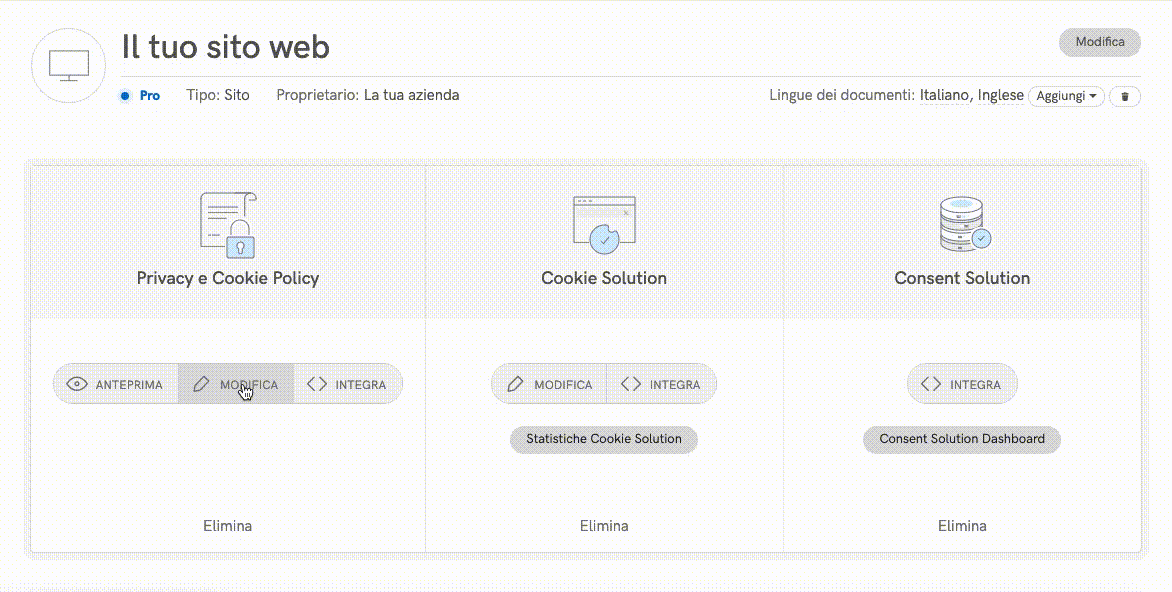Screen dimensions: 1172x592
Task: Select the Pro plan radio indicator
Action: pos(125,96)
